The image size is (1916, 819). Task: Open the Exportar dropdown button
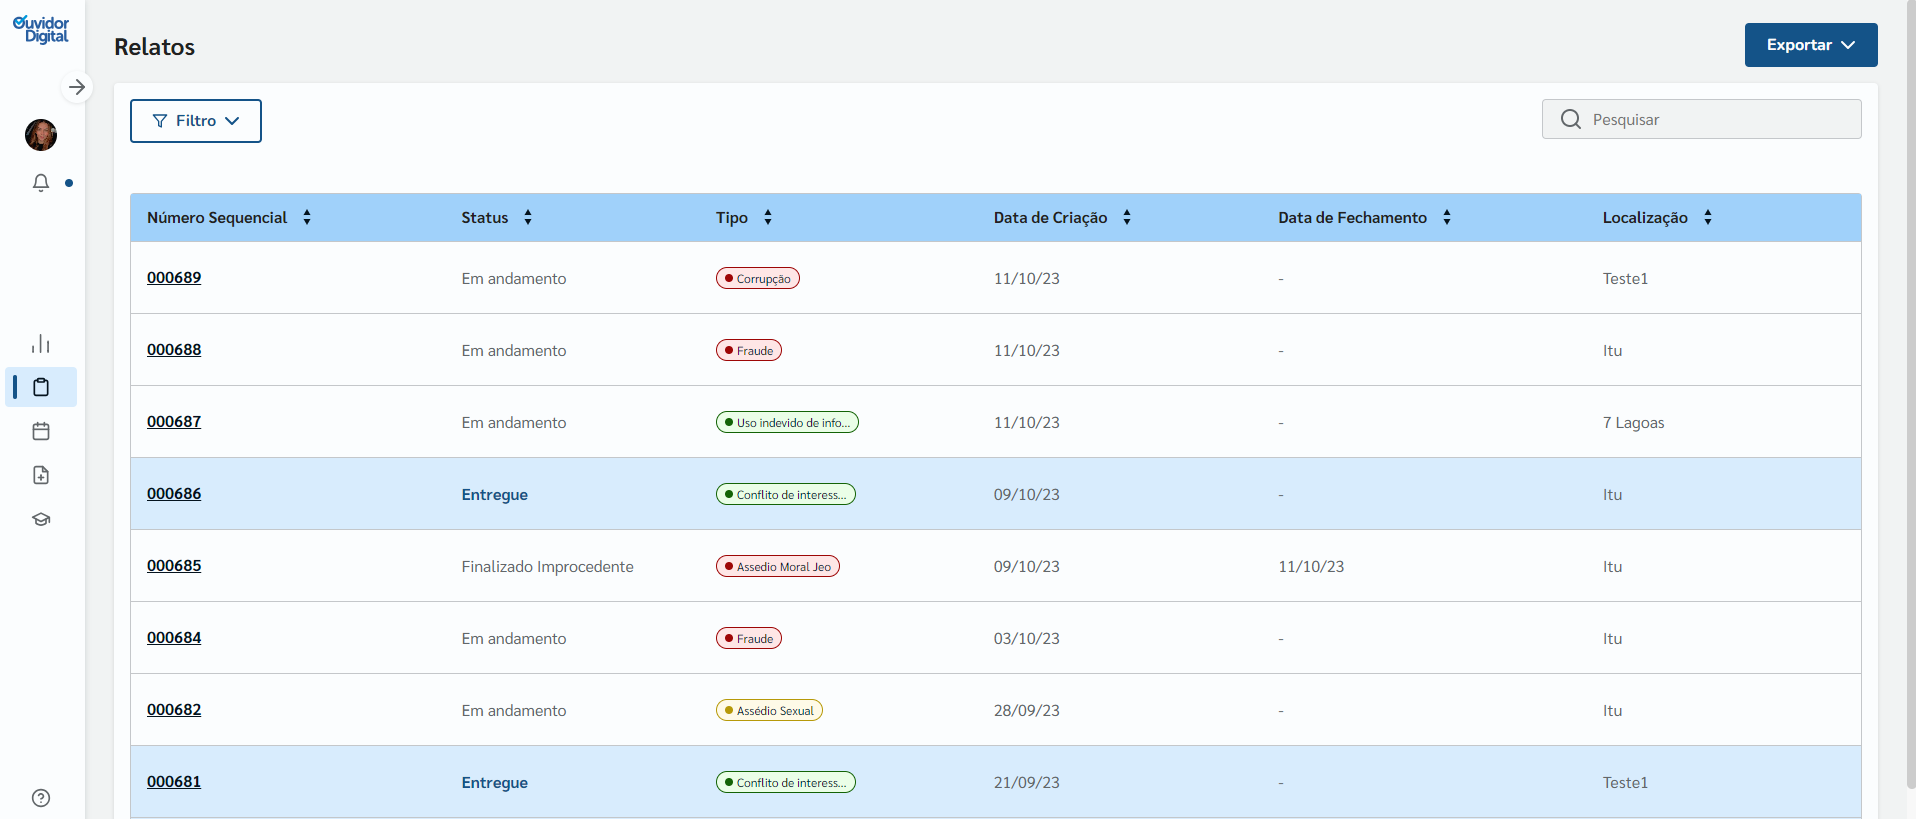pyautogui.click(x=1811, y=45)
